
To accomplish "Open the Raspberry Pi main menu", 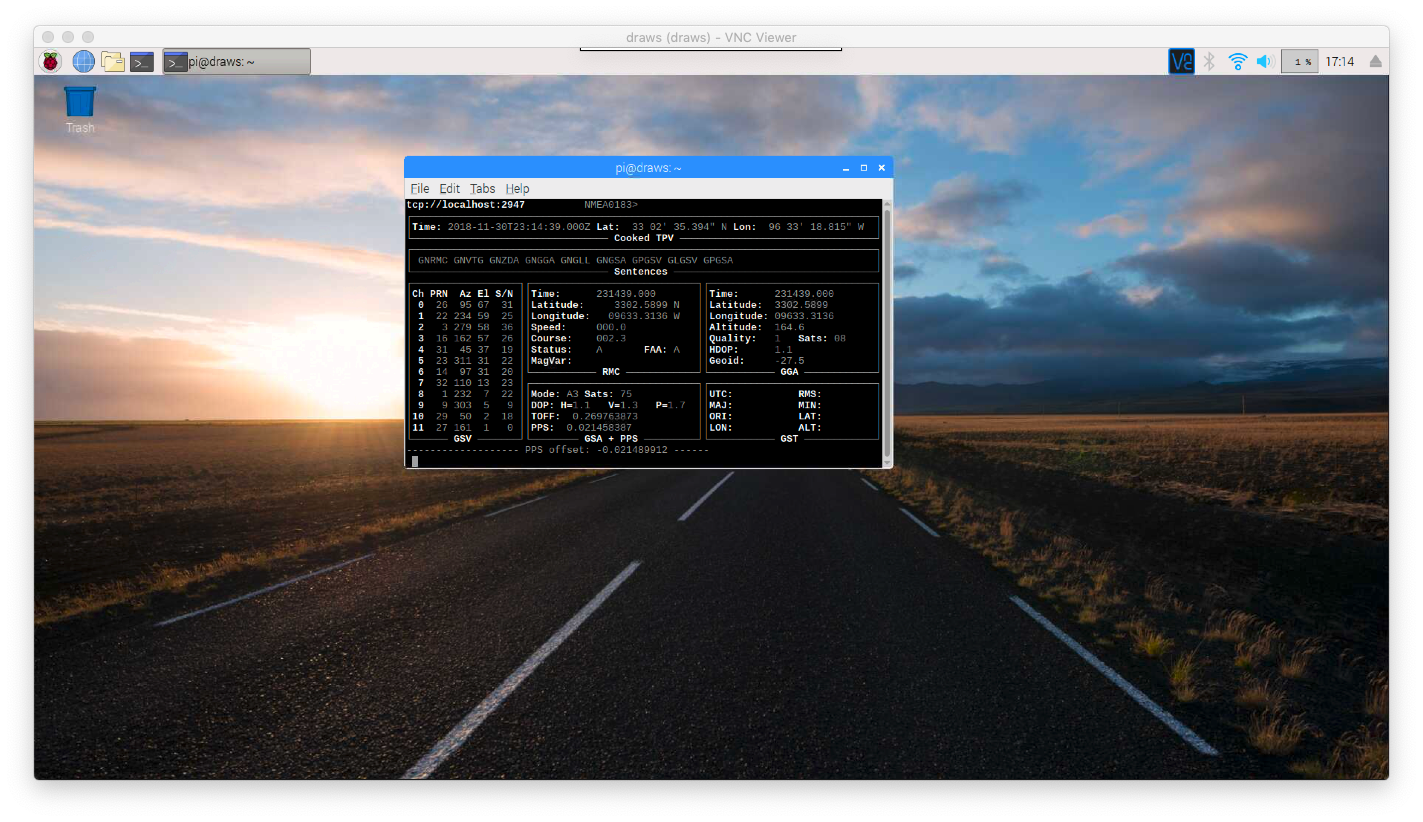I will pos(50,62).
